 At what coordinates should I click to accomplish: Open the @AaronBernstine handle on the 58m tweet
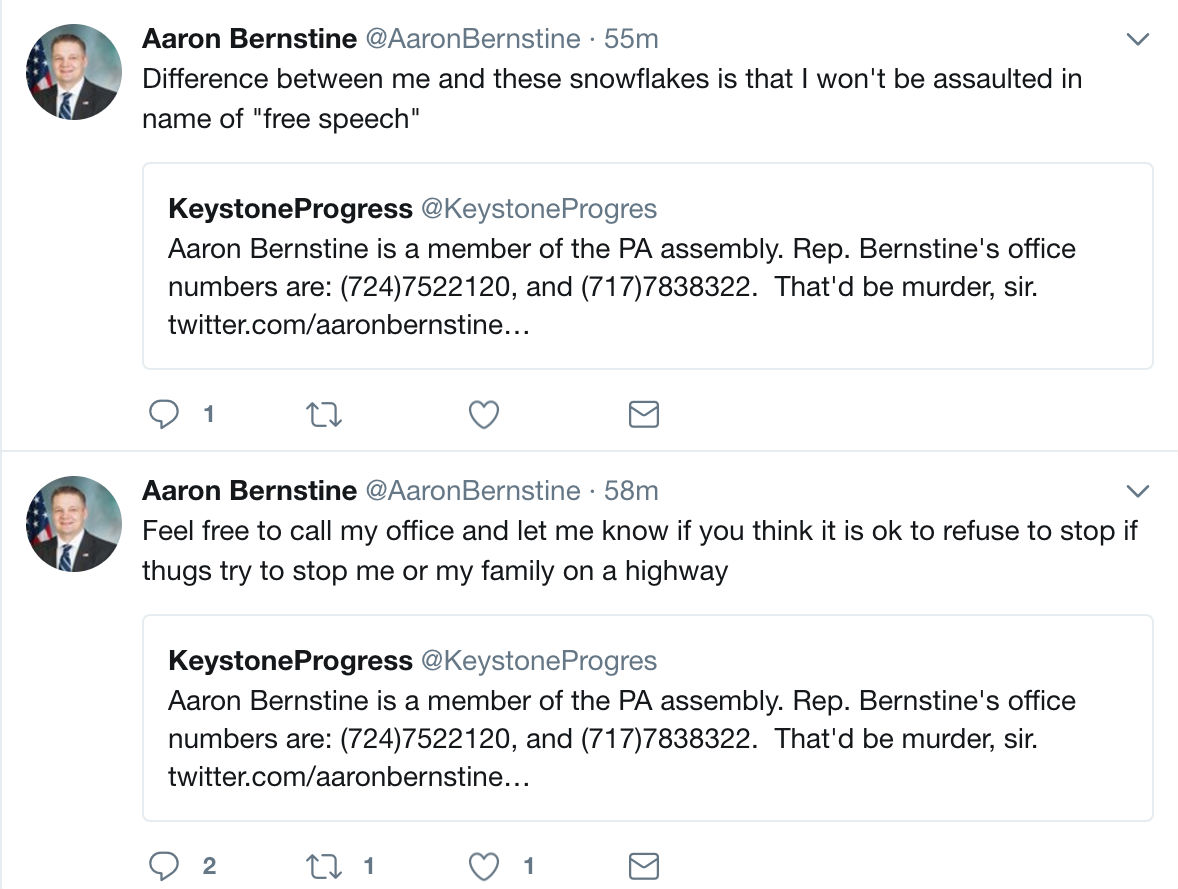click(x=473, y=491)
